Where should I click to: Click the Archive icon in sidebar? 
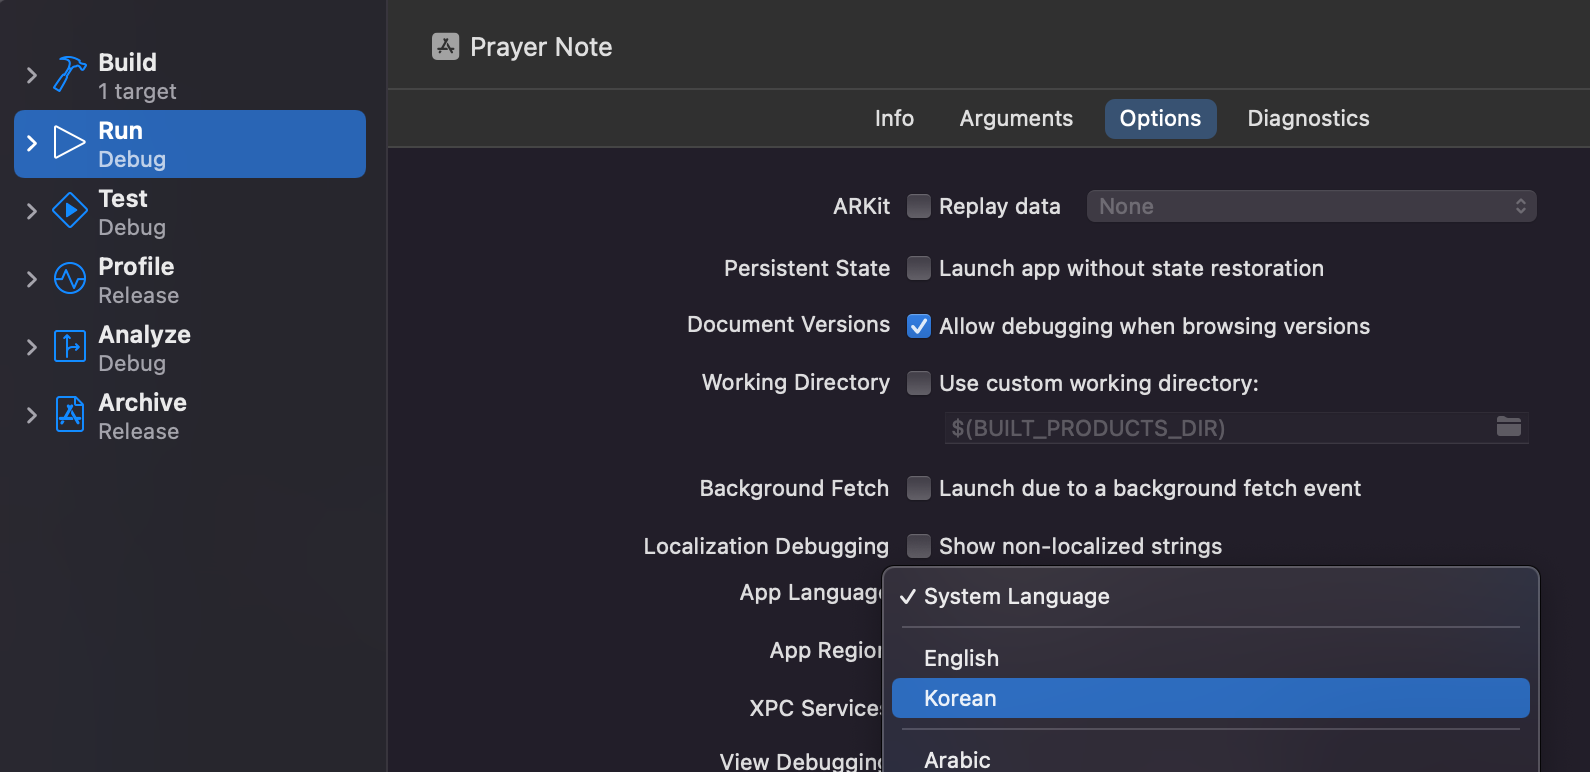tap(69, 415)
